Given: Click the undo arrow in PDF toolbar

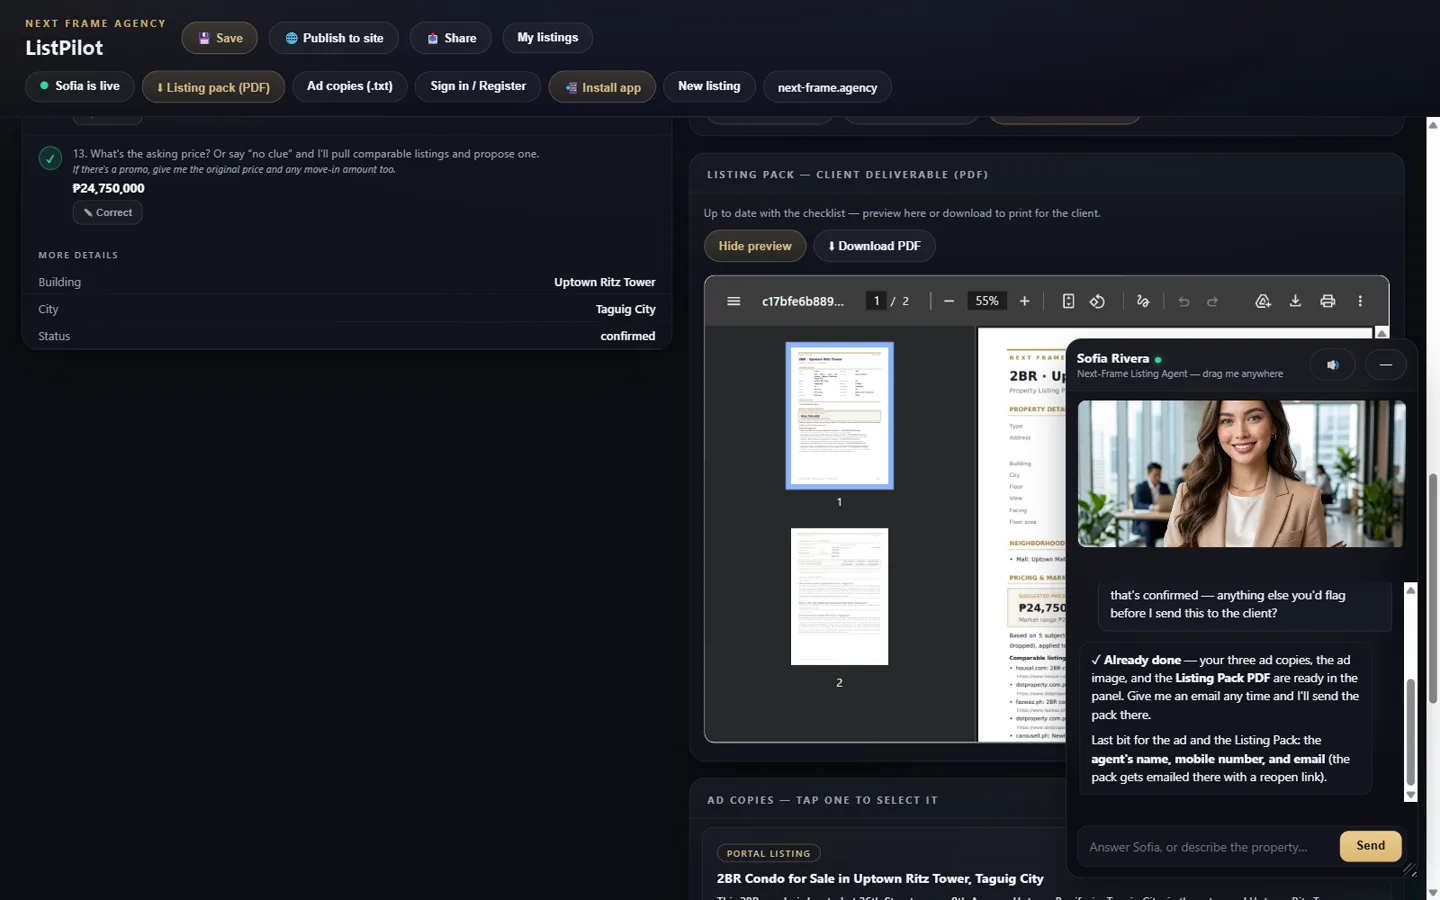Looking at the screenshot, I should (1184, 301).
